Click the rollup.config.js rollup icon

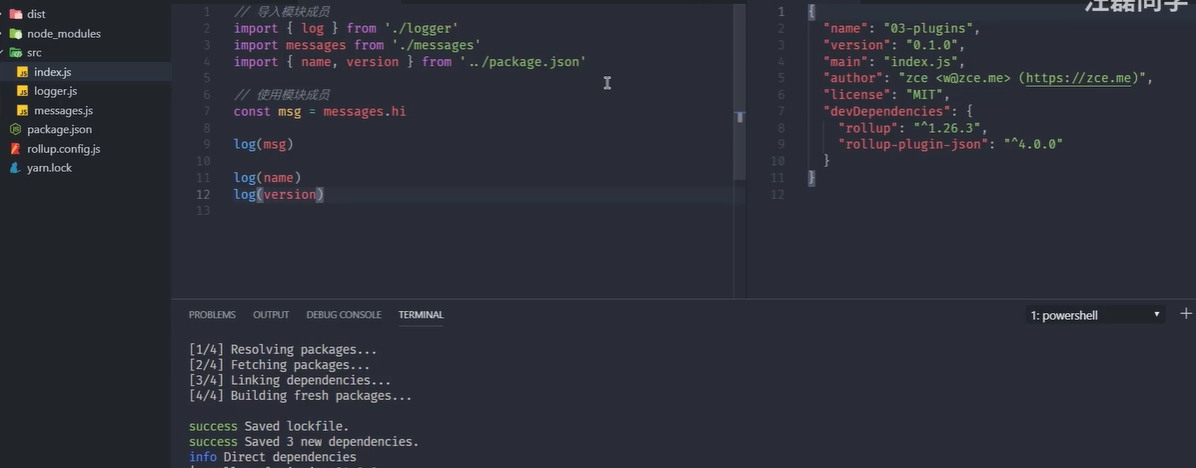[x=16, y=148]
